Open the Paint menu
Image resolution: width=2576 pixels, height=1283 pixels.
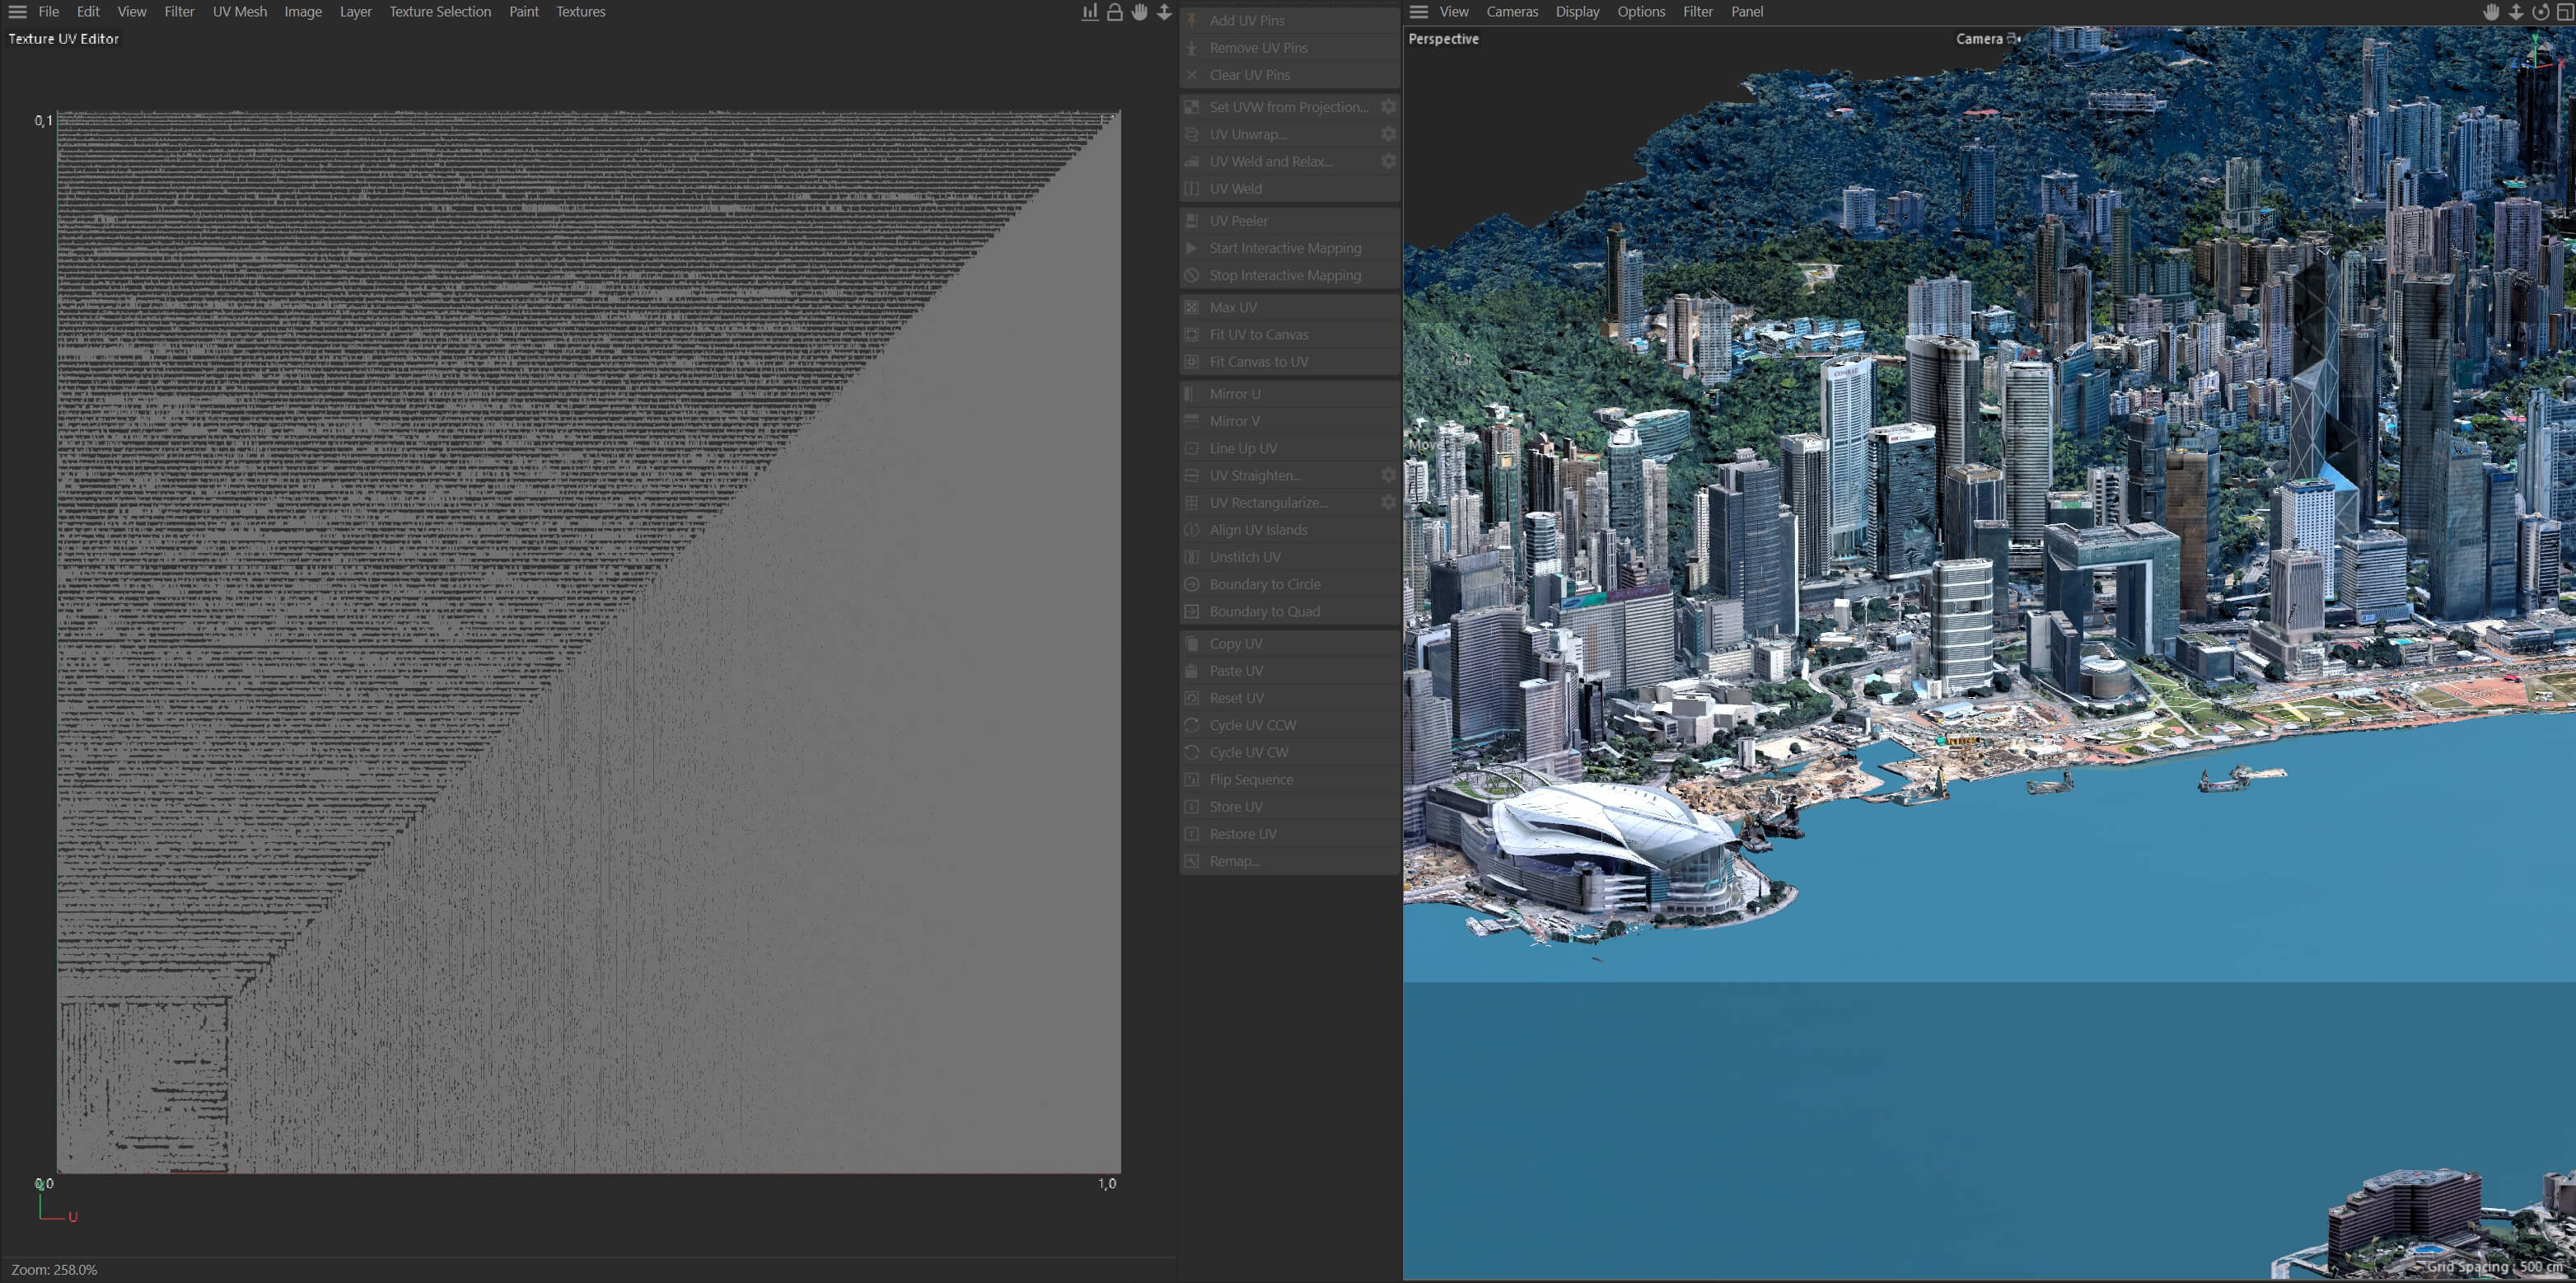pos(523,12)
